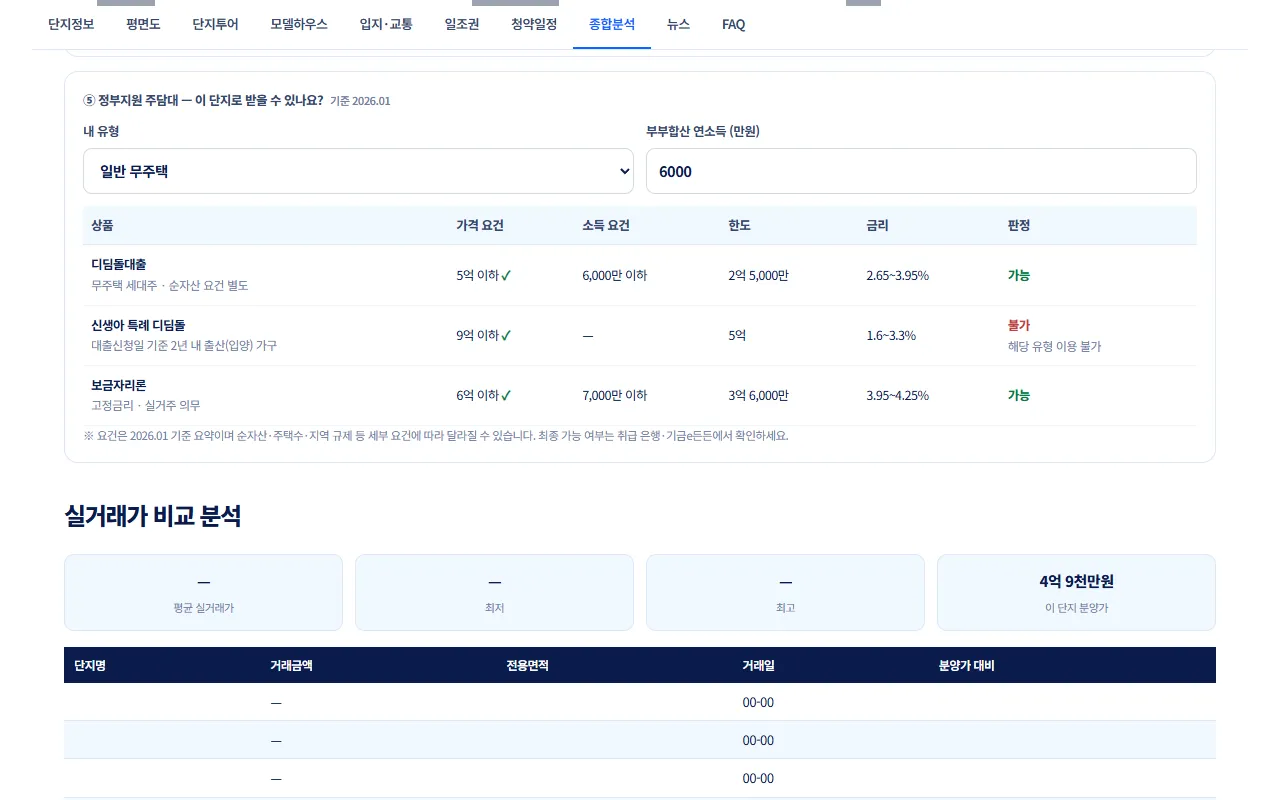Select the 모델하우스 tab
The width and height of the screenshot is (1280, 800).
point(299,24)
